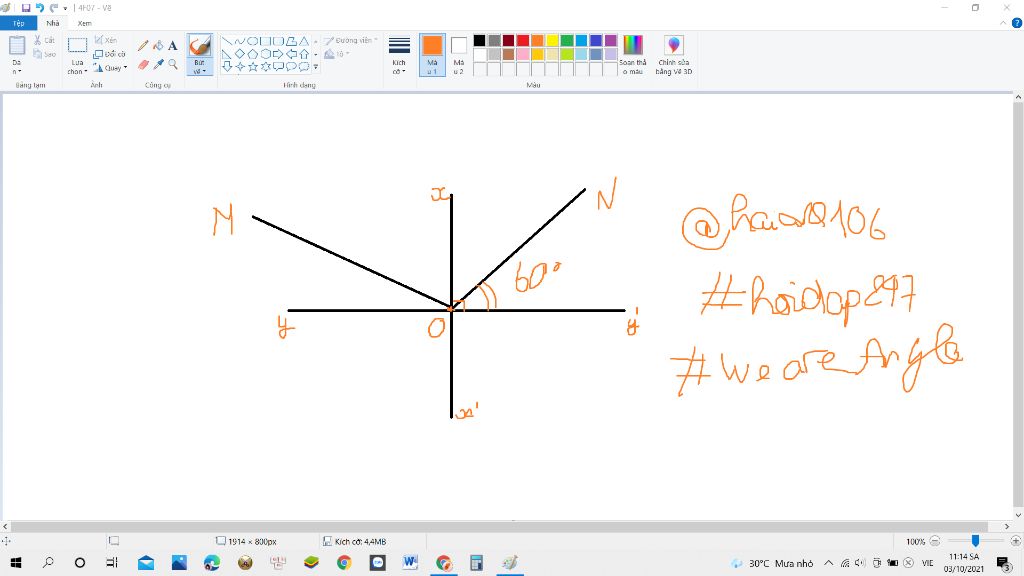Select the Text tool
This screenshot has width=1024, height=576.
172,46
